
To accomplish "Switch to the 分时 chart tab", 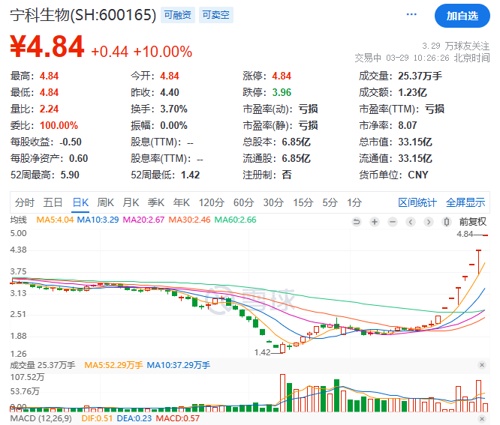I will click(x=24, y=202).
